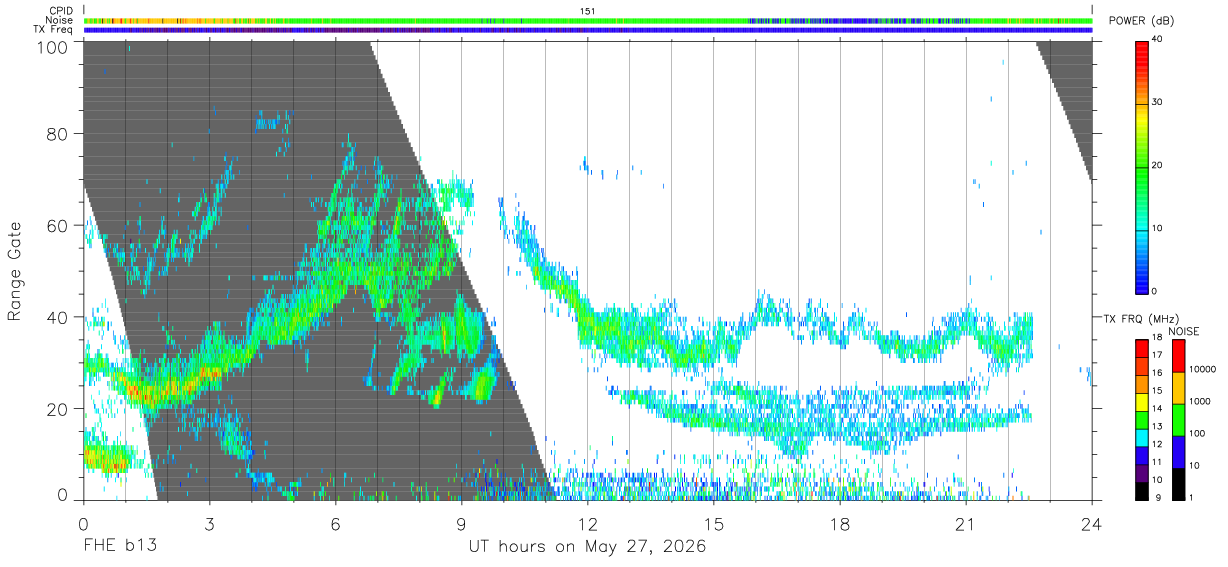Click the 24 tick on the UT hours axis
Image resolution: width=1228 pixels, height=567 pixels.
[x=1092, y=523]
